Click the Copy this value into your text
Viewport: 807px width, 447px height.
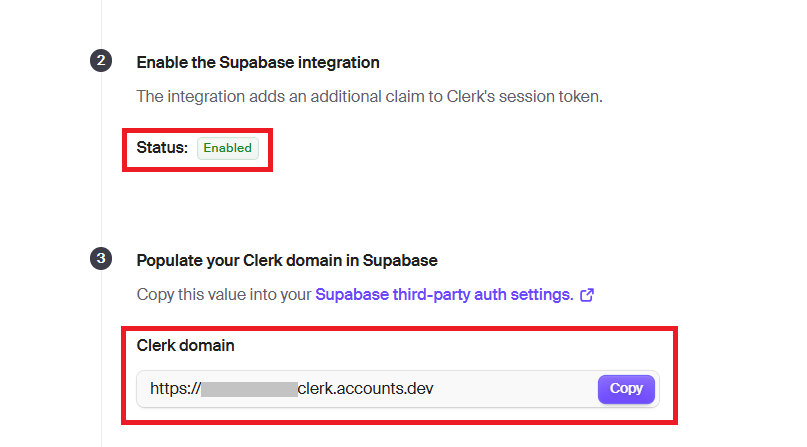(x=224, y=295)
